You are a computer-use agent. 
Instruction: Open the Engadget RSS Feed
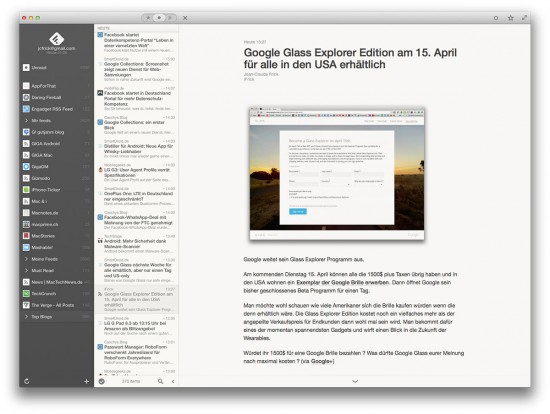point(56,109)
